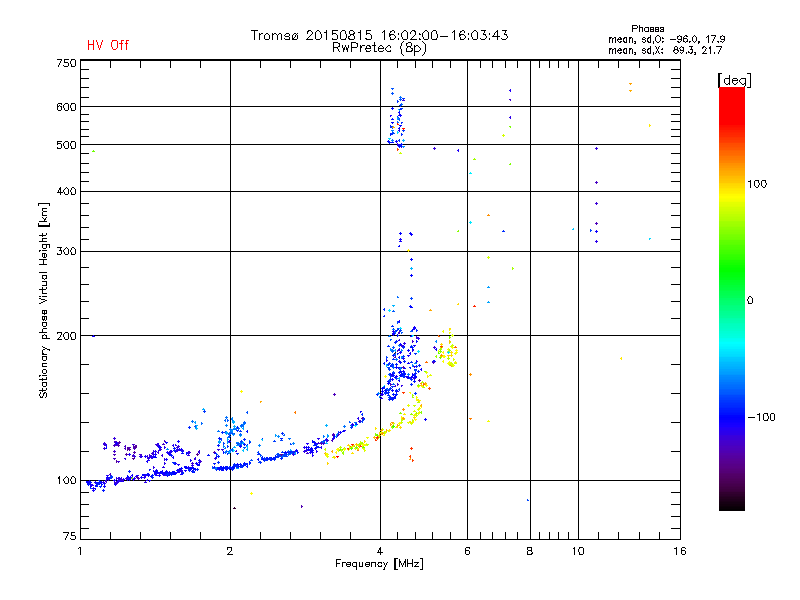Image resolution: width=800 pixels, height=600 pixels.
Task: Click x-axis tick label '4'
Action: tap(380, 551)
